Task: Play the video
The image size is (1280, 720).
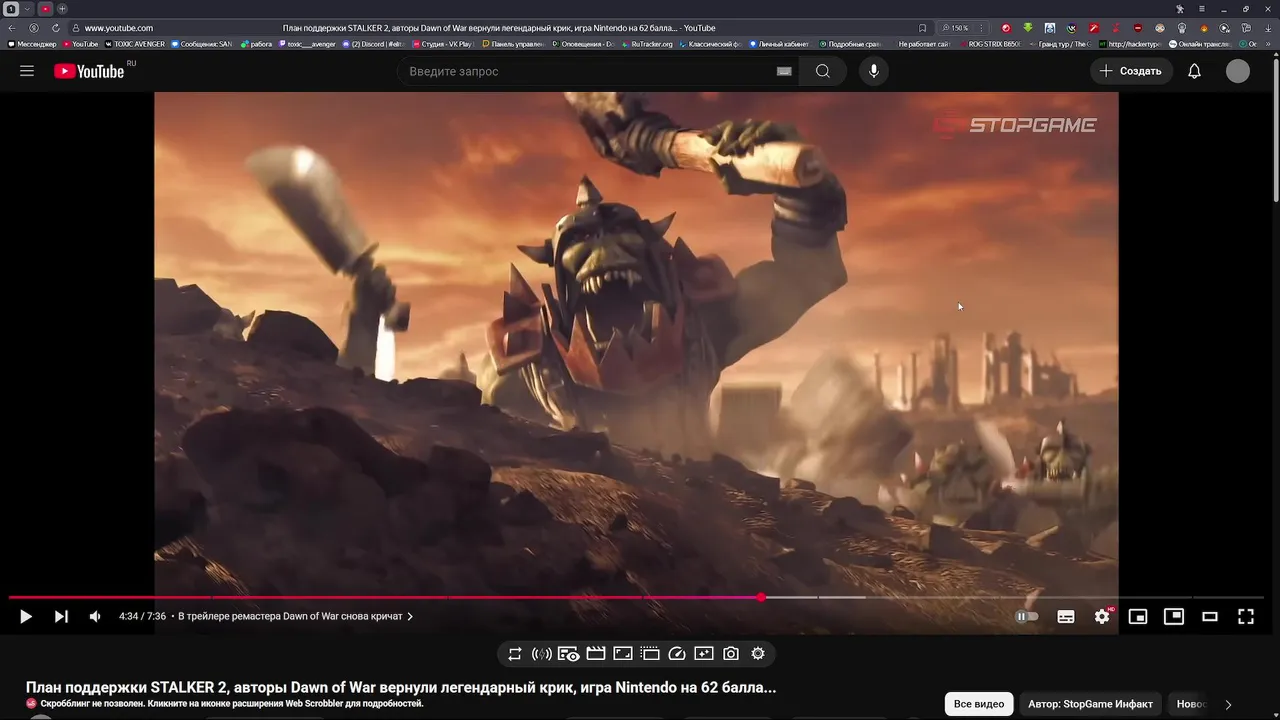Action: [x=26, y=617]
